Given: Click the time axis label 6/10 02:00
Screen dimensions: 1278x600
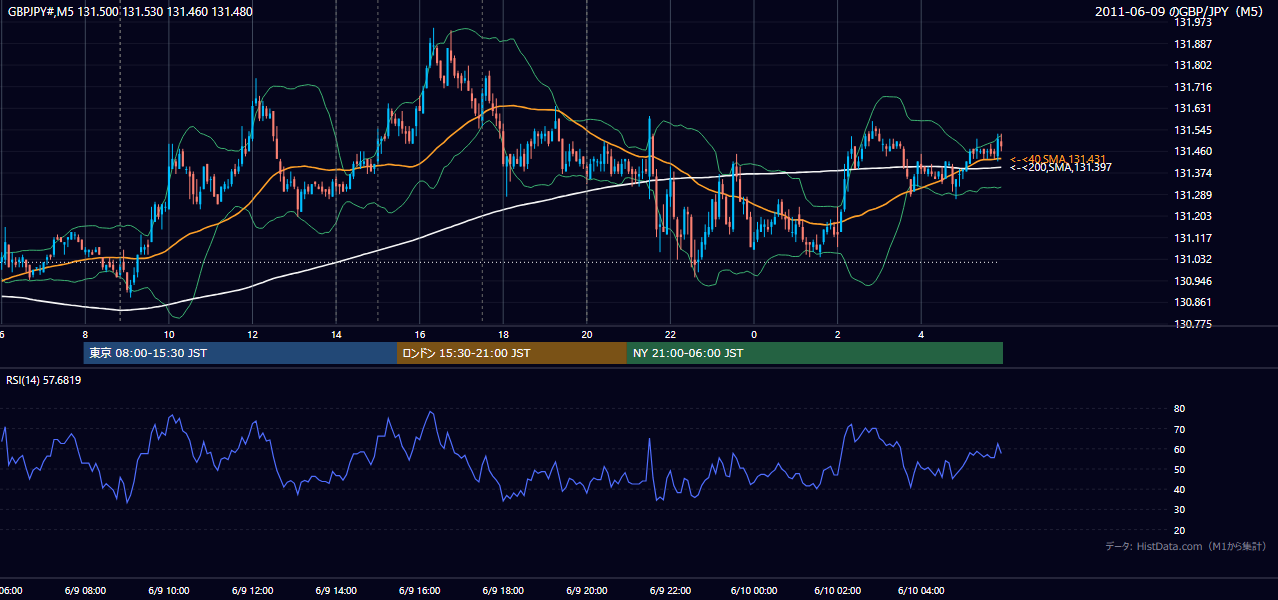Looking at the screenshot, I should click(838, 590).
